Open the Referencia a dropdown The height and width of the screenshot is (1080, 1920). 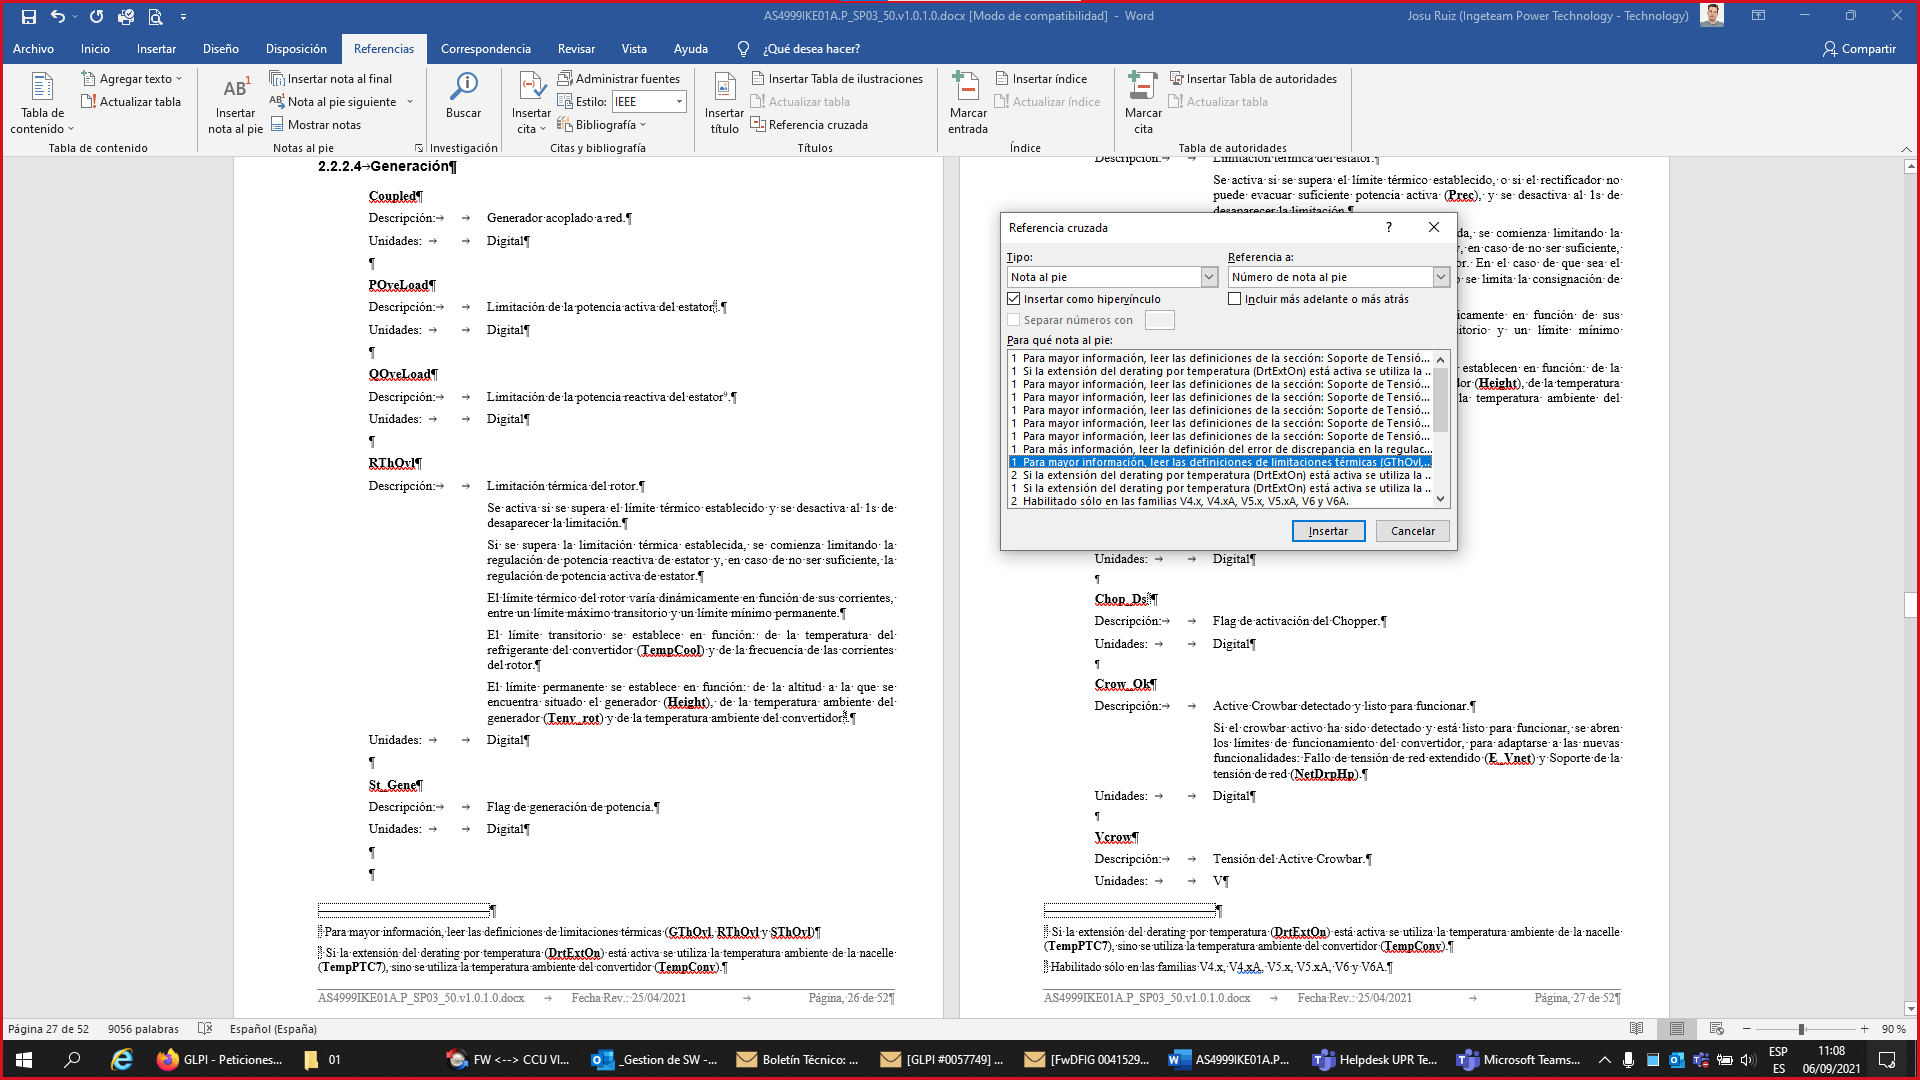(x=1440, y=277)
